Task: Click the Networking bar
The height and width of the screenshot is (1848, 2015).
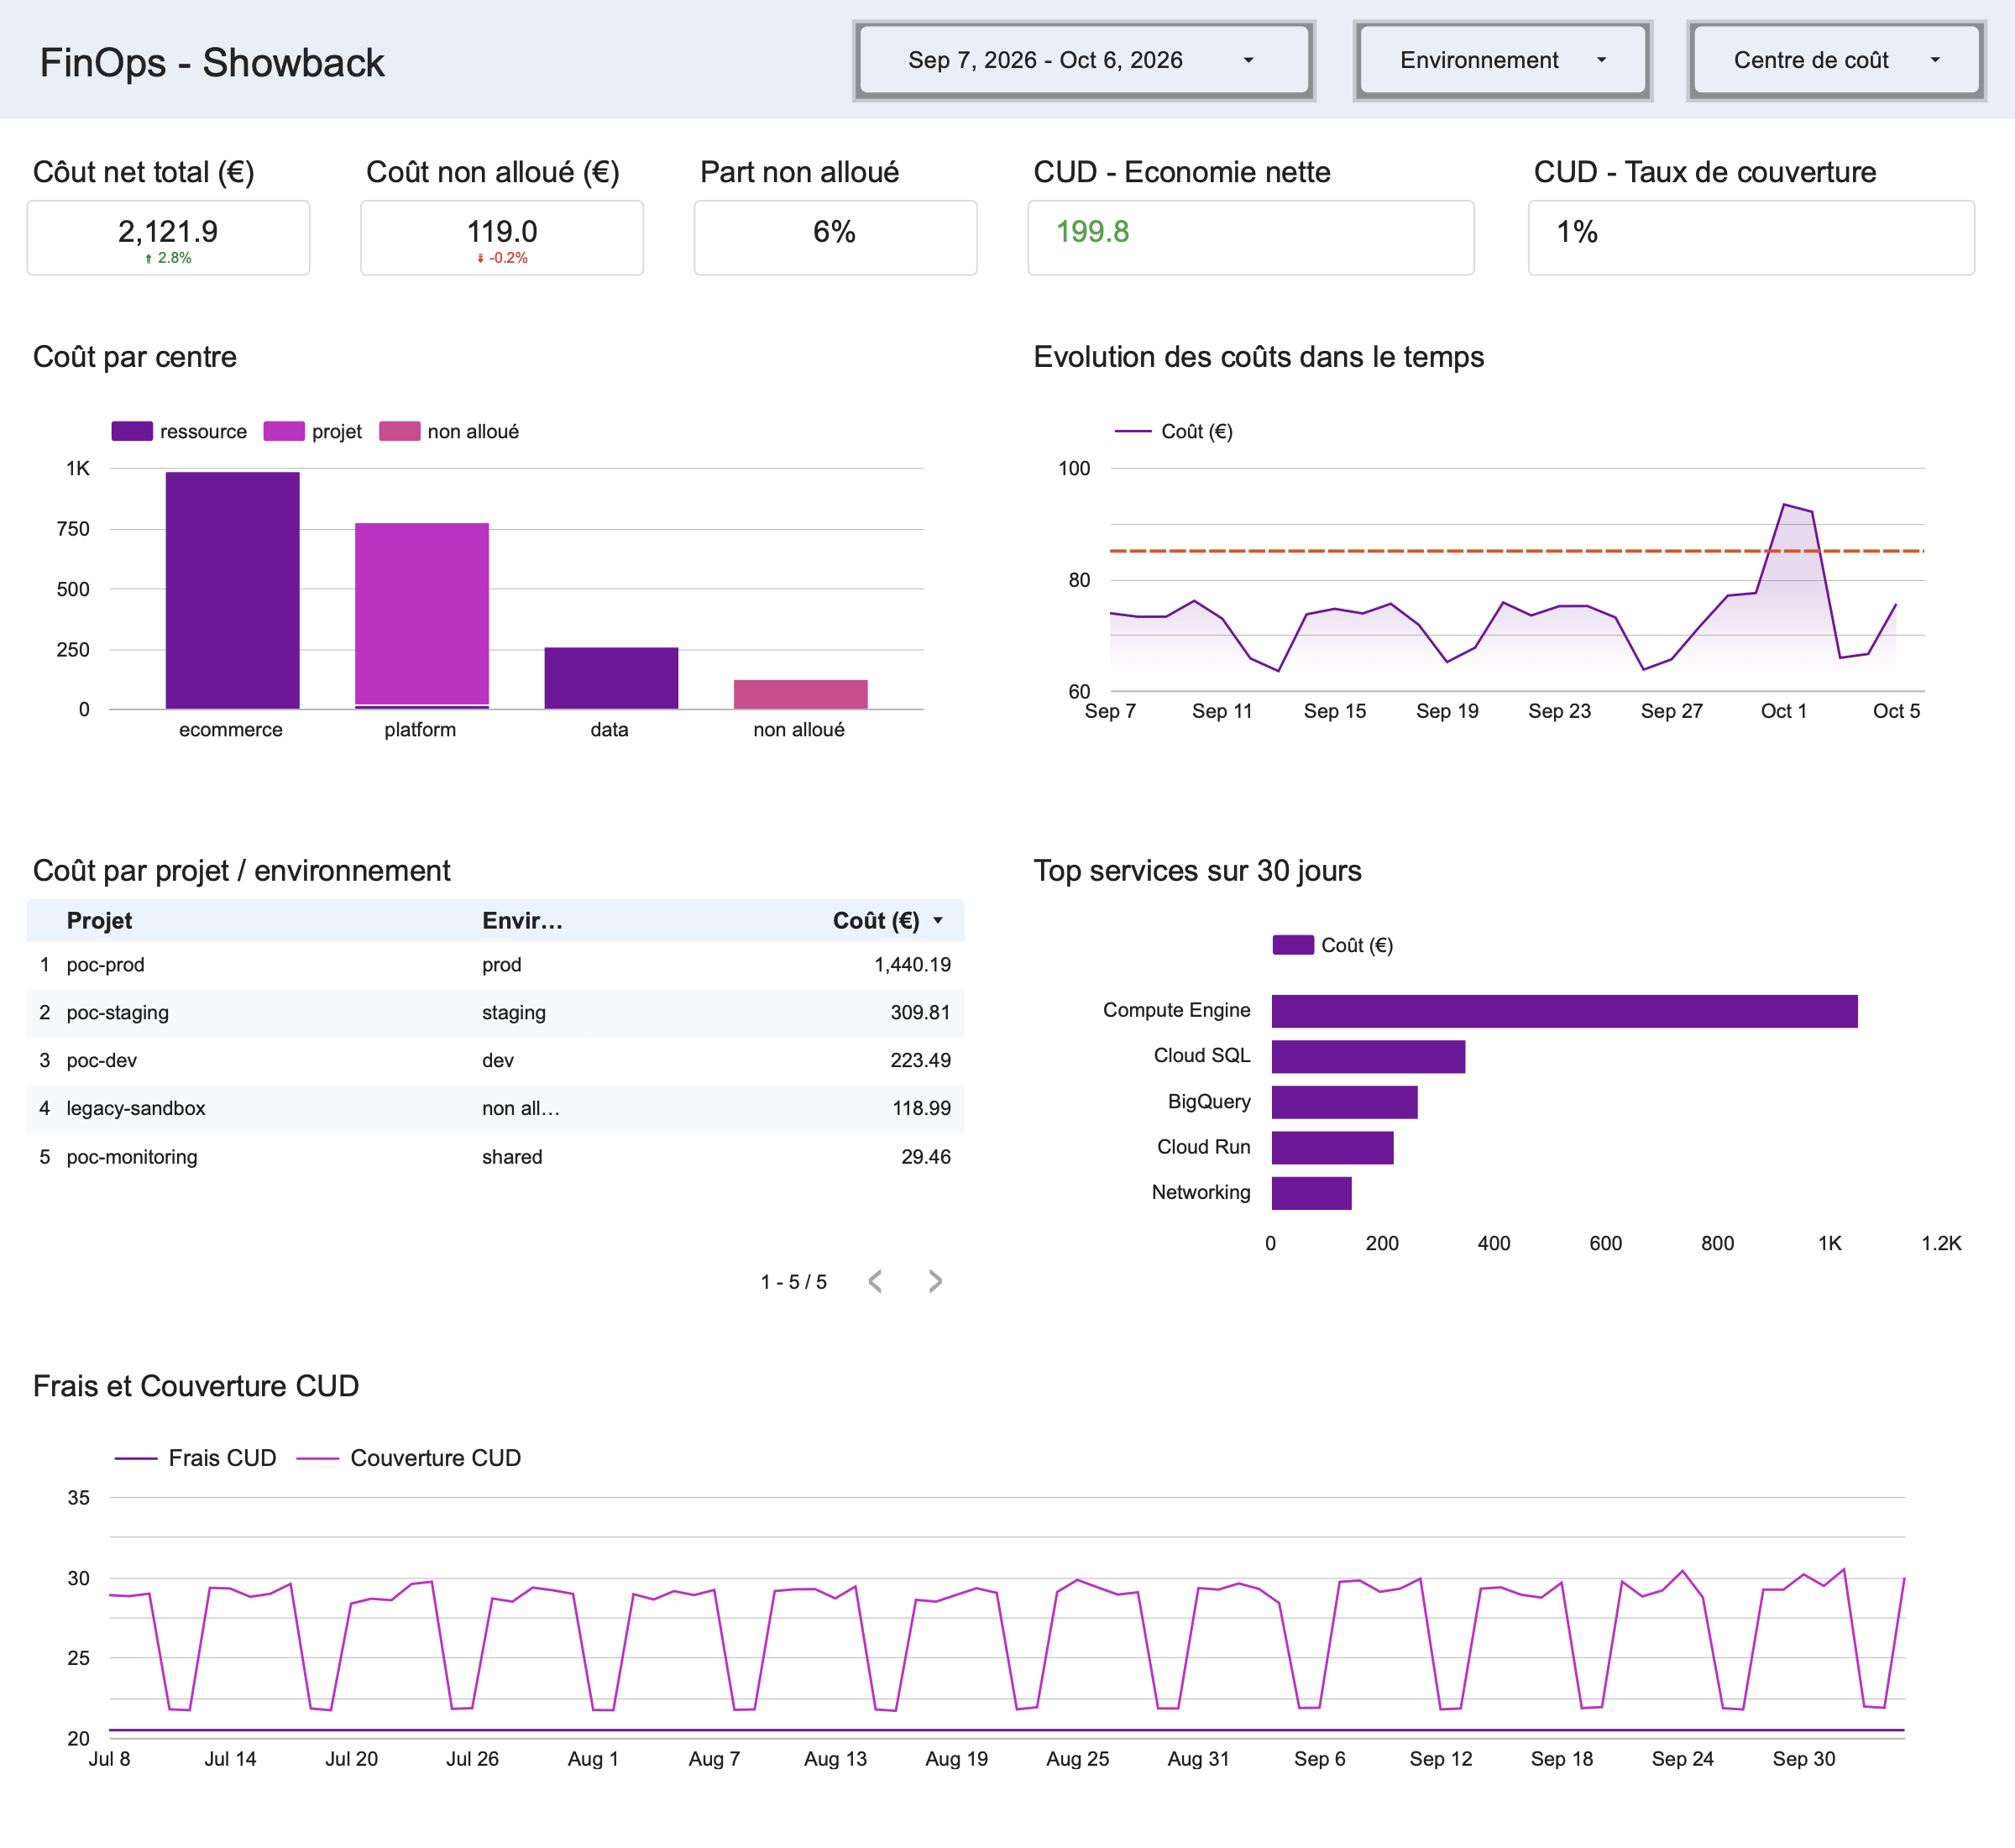Action: click(x=1311, y=1193)
